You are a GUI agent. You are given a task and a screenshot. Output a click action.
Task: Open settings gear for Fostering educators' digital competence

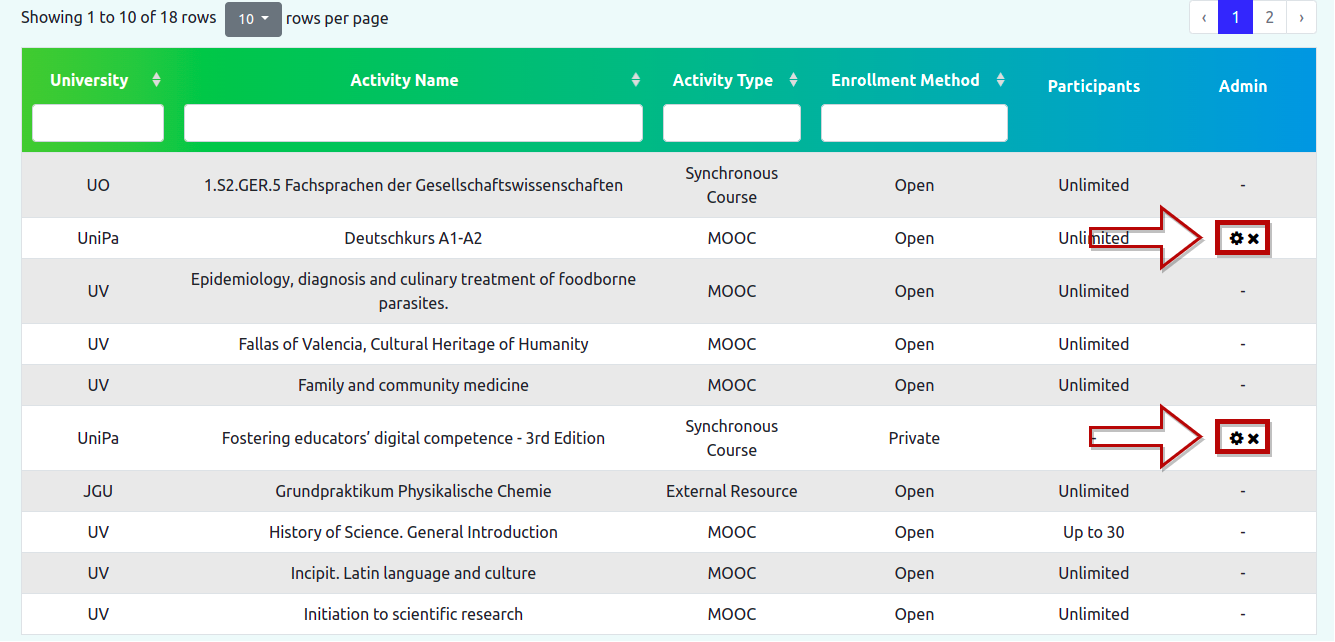coord(1236,439)
